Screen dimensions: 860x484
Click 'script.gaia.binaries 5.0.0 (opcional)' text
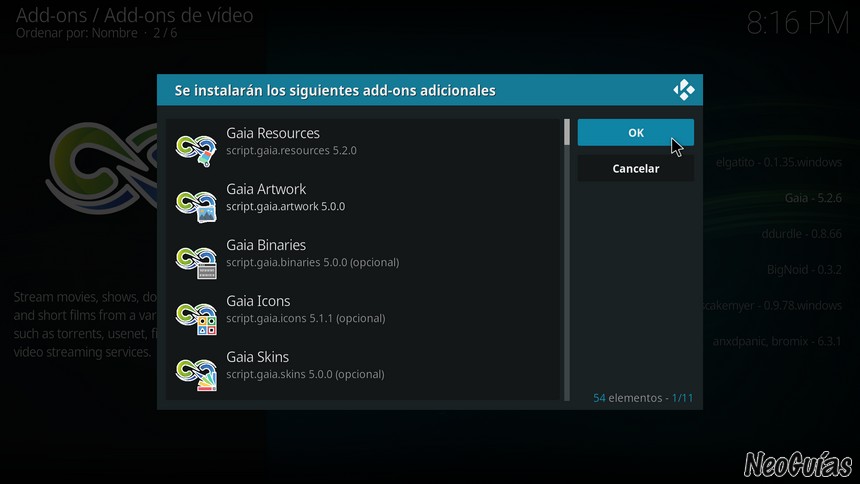313,262
